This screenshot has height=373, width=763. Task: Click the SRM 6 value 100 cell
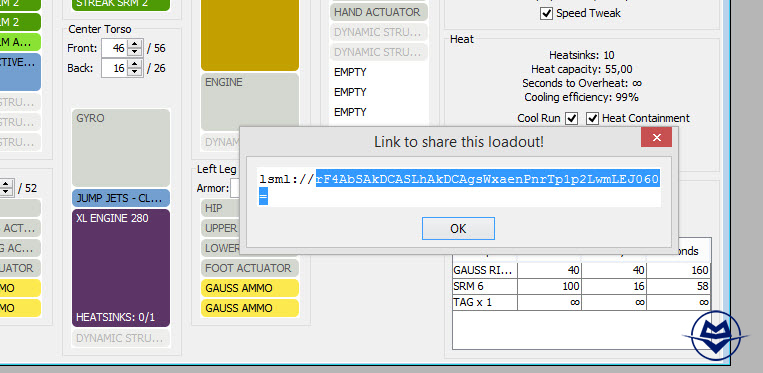(x=549, y=286)
